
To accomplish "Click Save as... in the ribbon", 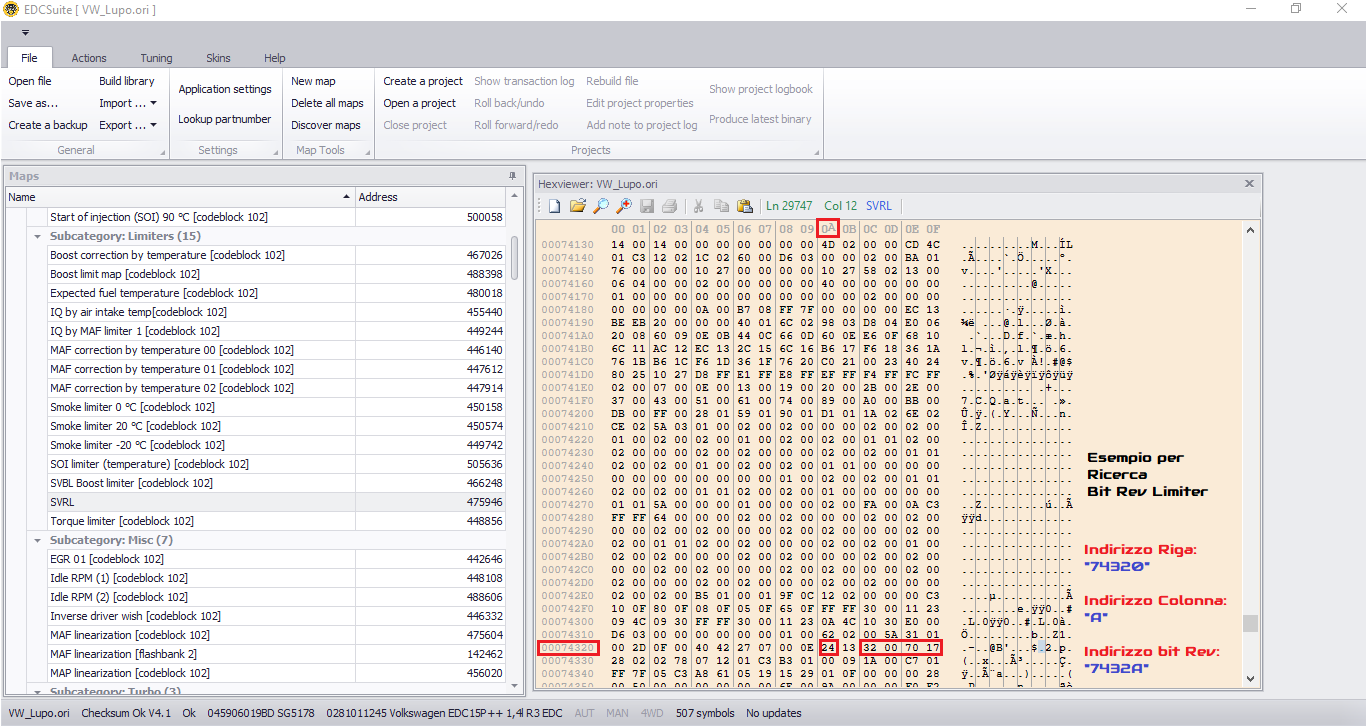I will (x=33, y=103).
